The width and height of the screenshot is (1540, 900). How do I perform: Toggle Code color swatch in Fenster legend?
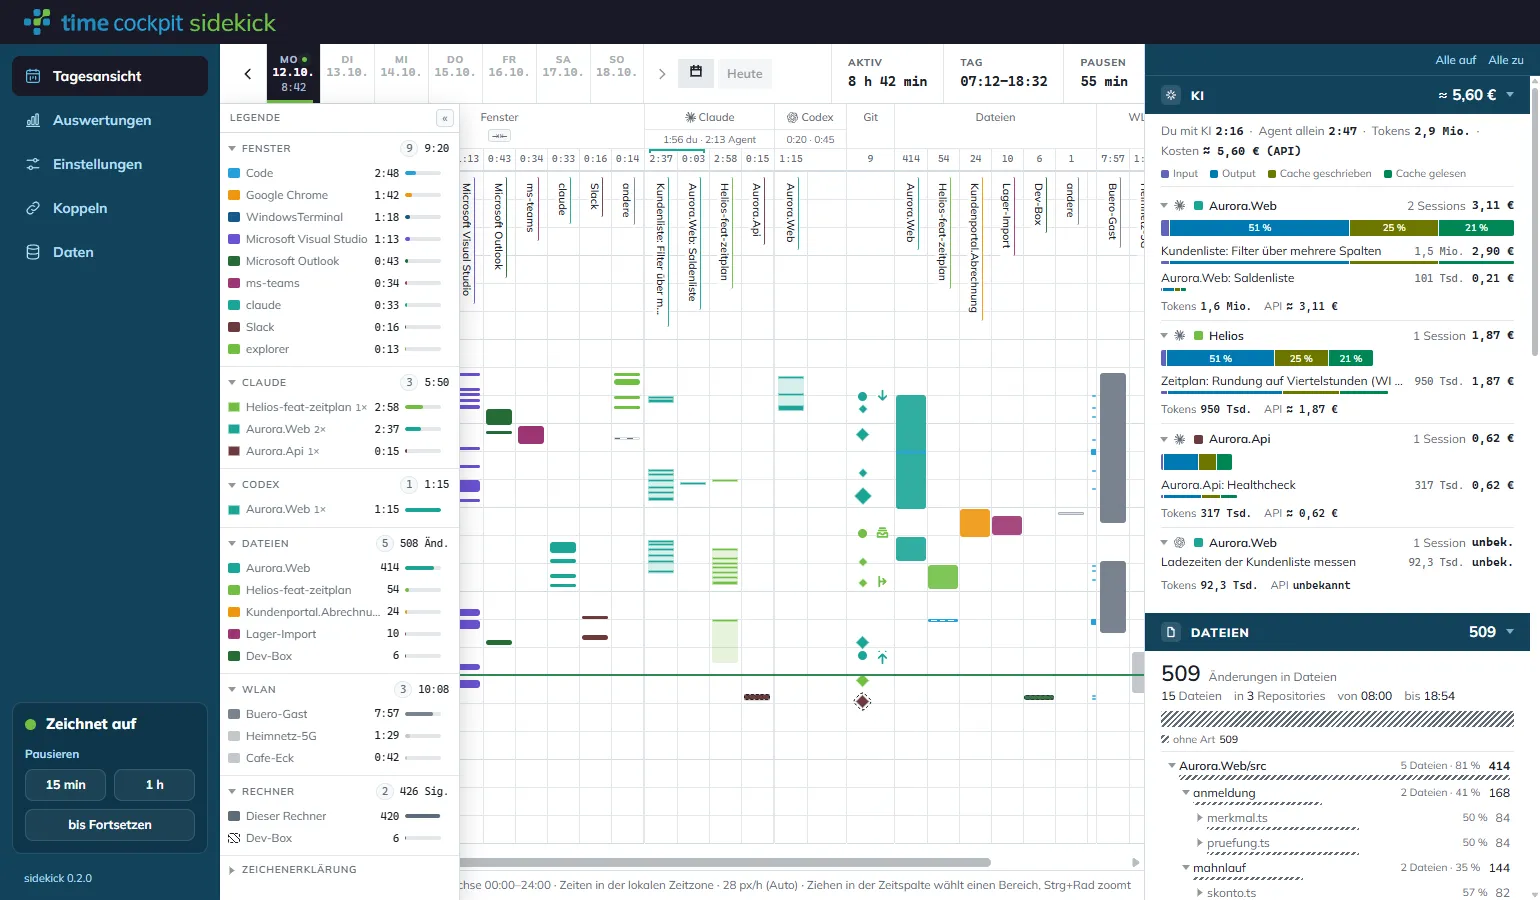click(x=234, y=173)
